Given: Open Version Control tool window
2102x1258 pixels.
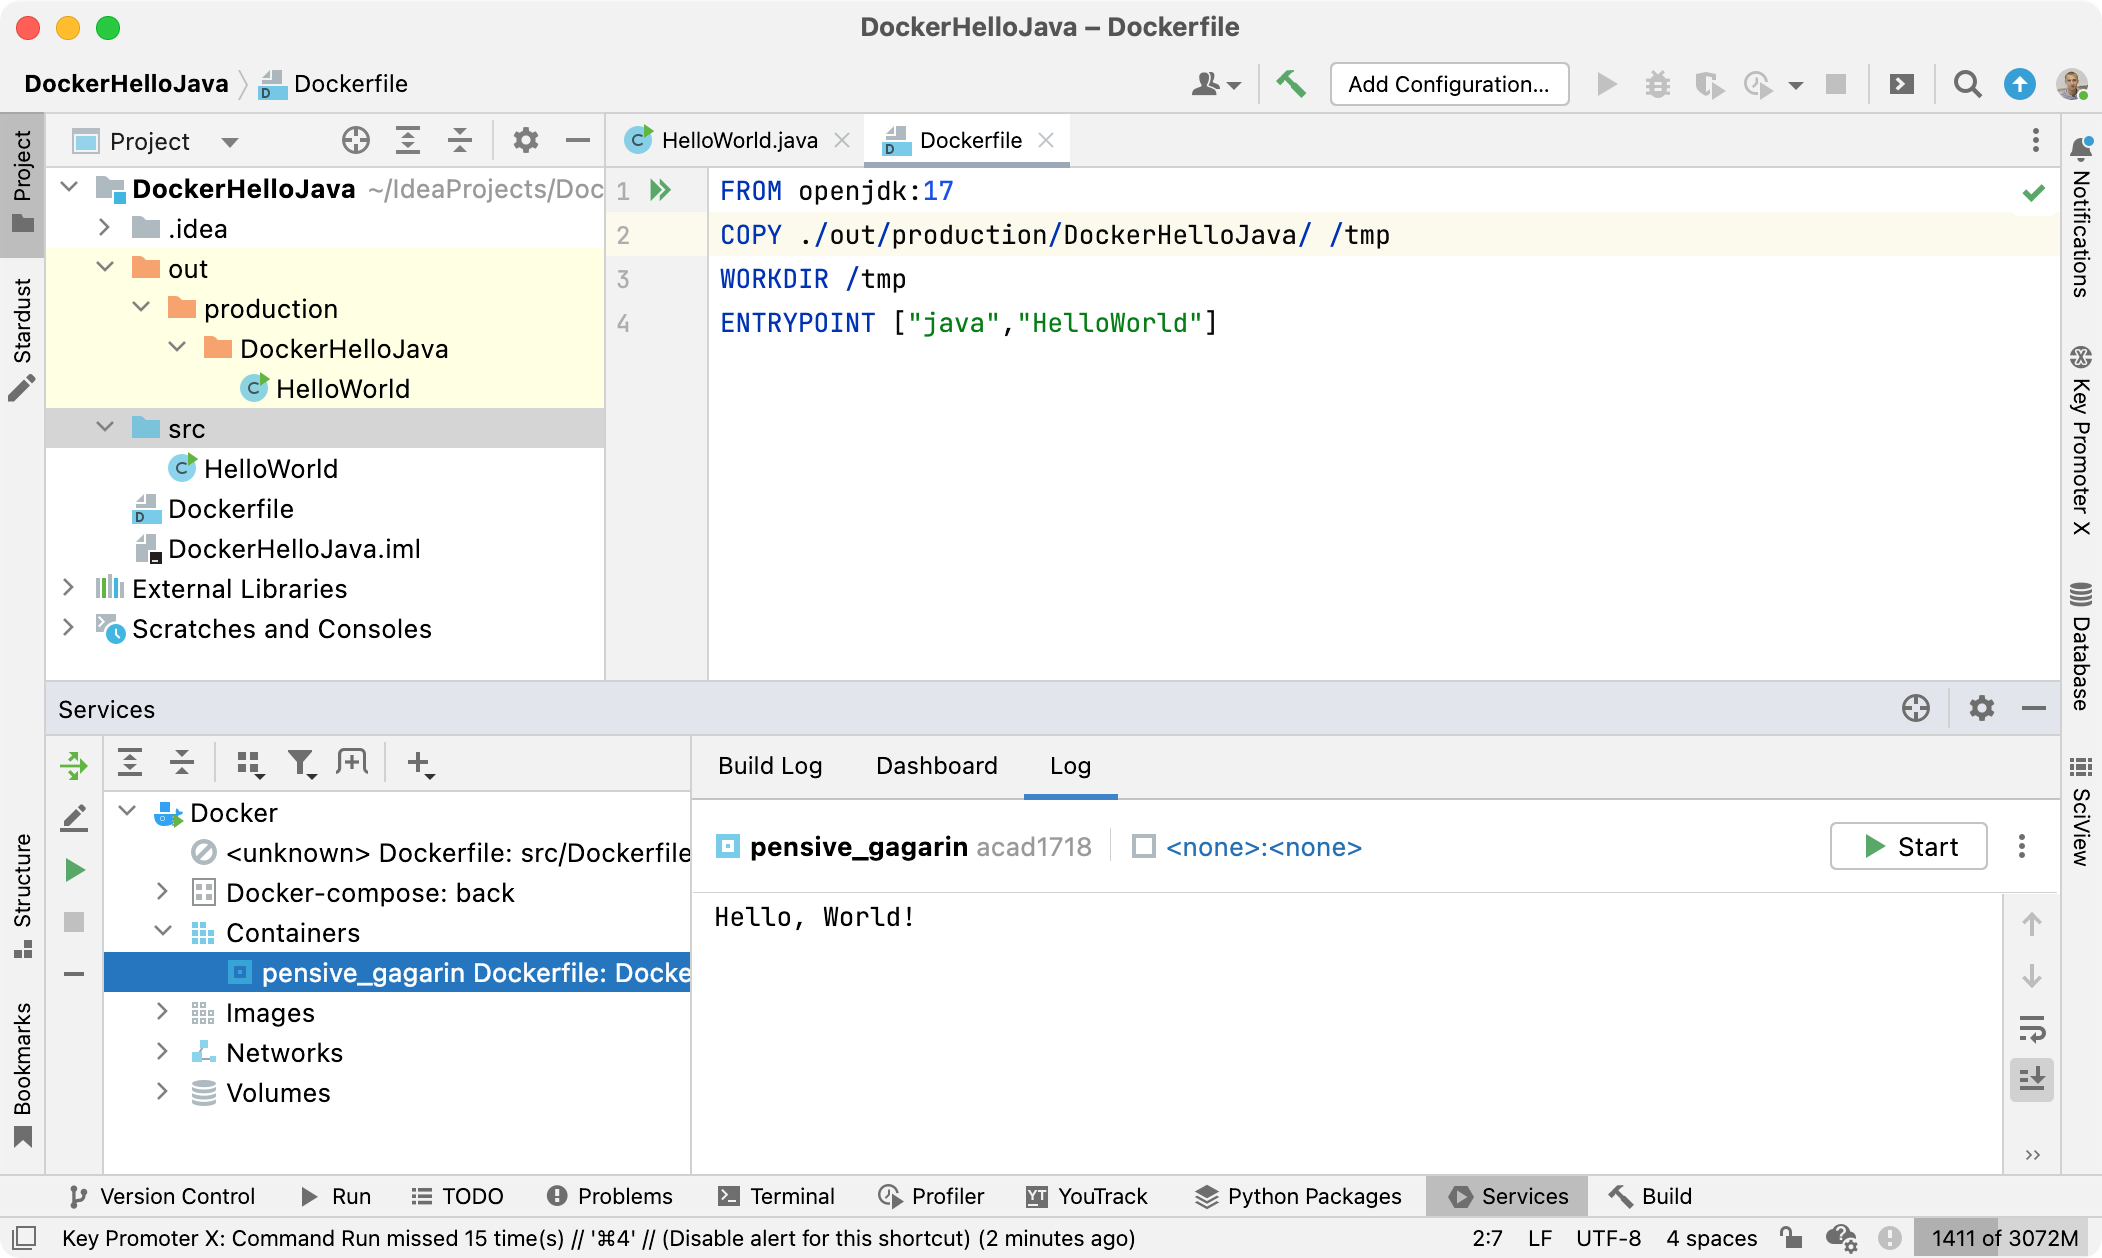Looking at the screenshot, I should pyautogui.click(x=162, y=1196).
